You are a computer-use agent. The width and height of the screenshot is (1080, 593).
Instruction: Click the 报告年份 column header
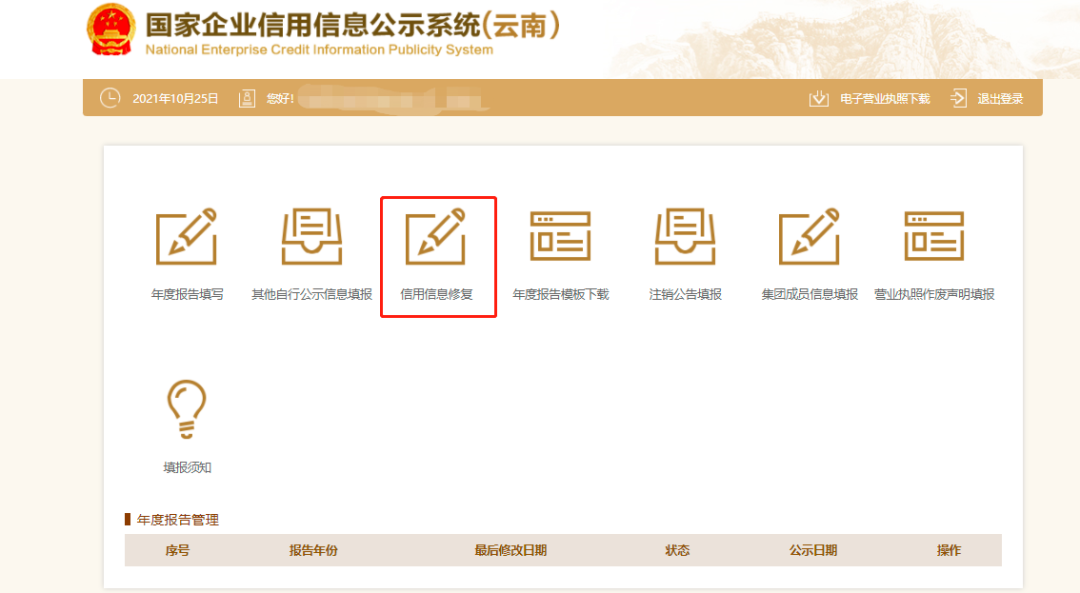[x=313, y=550]
